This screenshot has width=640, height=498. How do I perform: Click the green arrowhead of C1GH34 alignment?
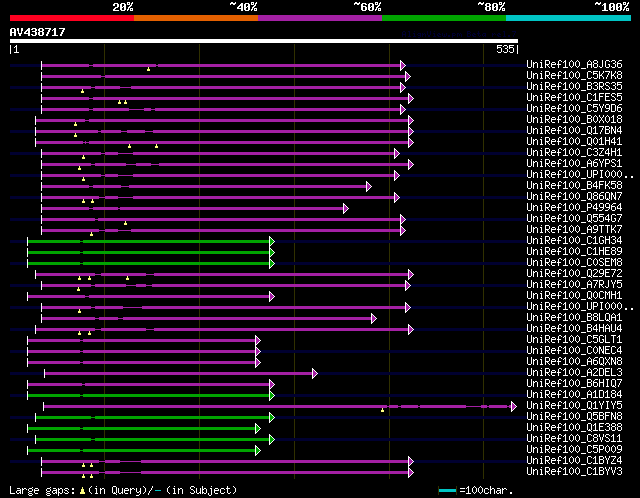(x=272, y=242)
